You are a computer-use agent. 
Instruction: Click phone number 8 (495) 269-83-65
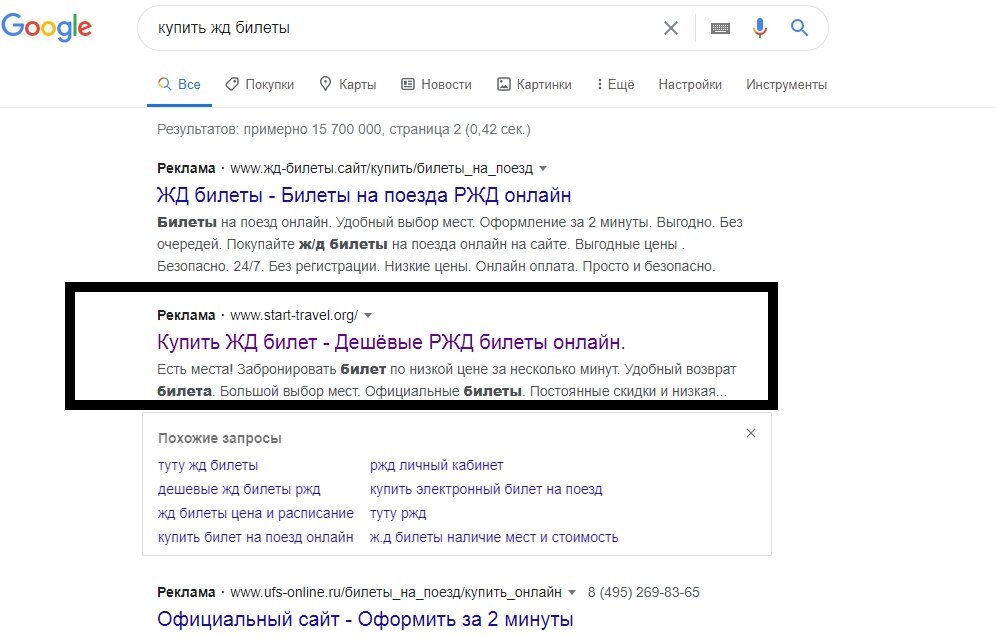tap(643, 593)
